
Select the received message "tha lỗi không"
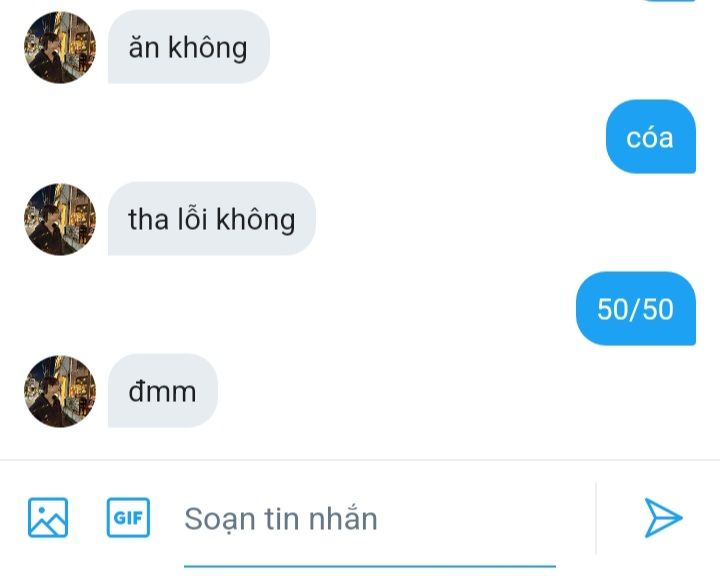pyautogui.click(x=212, y=219)
